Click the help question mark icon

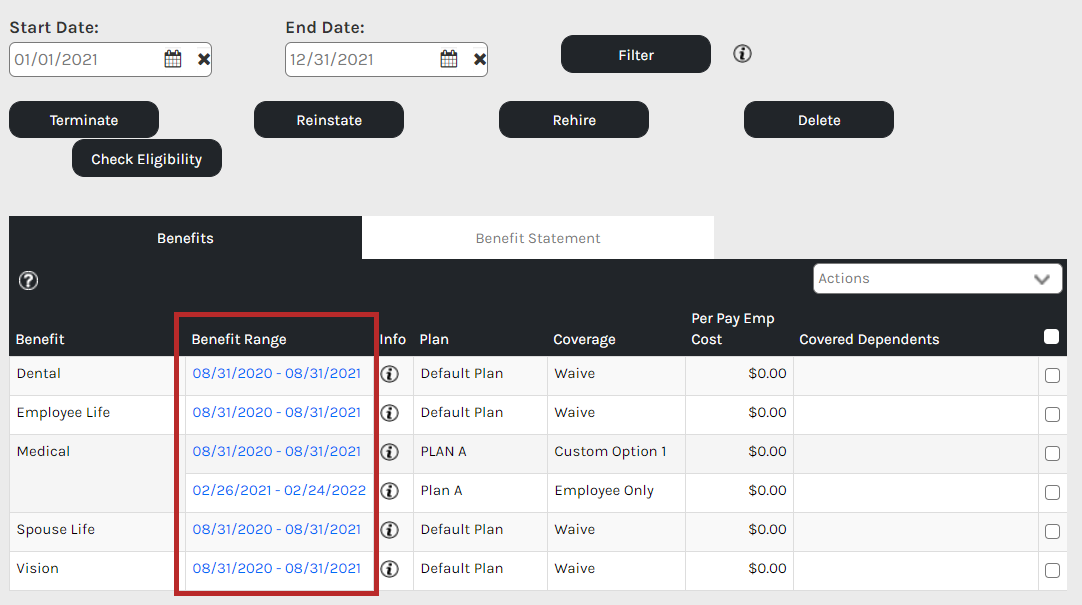[x=28, y=281]
